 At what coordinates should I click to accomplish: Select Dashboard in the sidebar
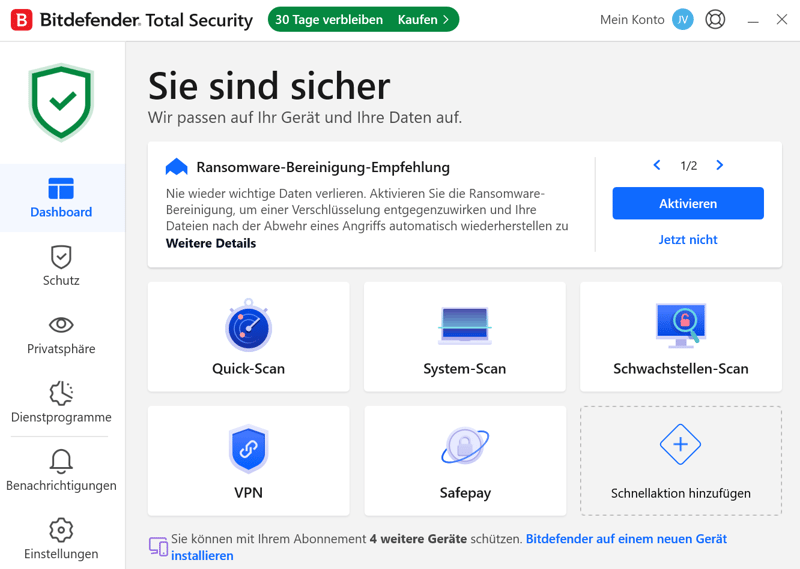coord(61,198)
